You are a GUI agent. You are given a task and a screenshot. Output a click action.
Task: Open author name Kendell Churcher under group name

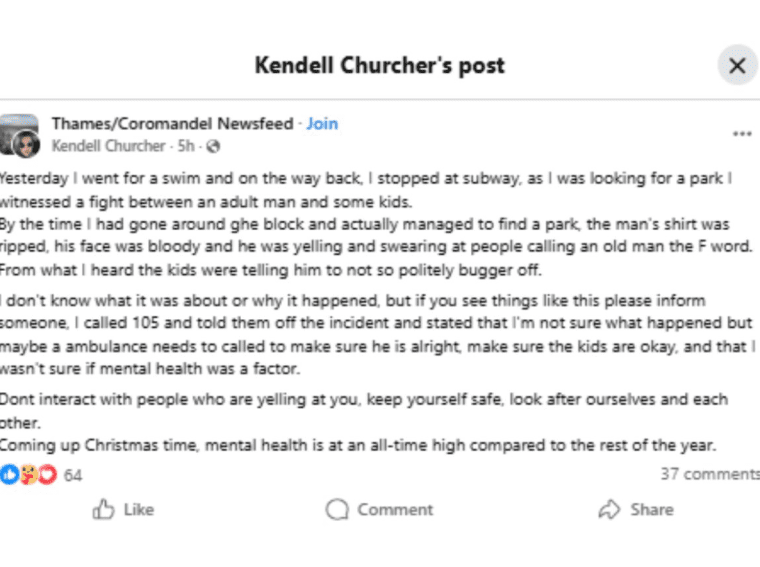(108, 146)
